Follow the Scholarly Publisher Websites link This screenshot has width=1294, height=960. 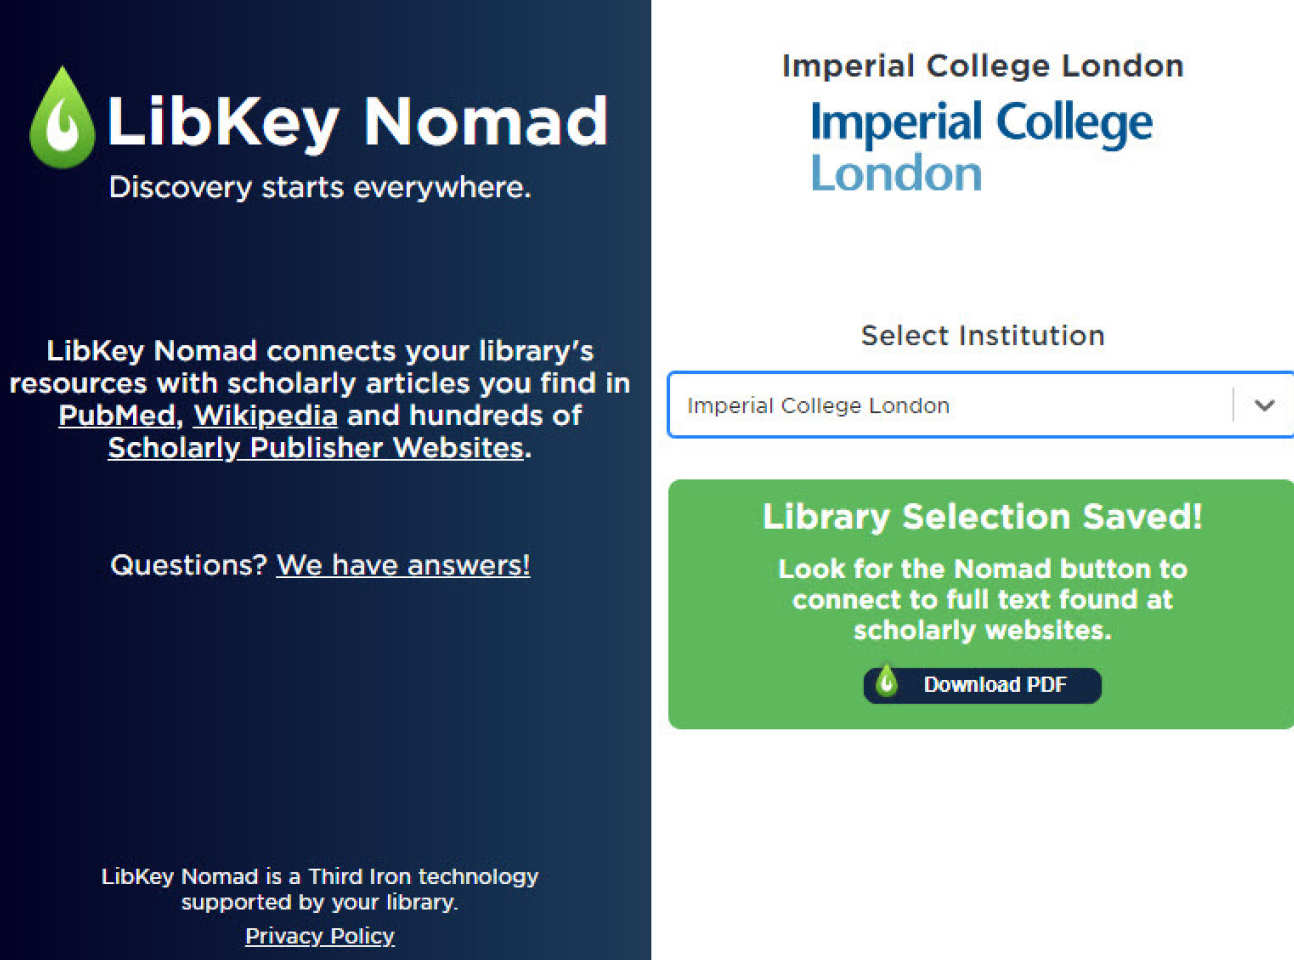pyautogui.click(x=316, y=447)
